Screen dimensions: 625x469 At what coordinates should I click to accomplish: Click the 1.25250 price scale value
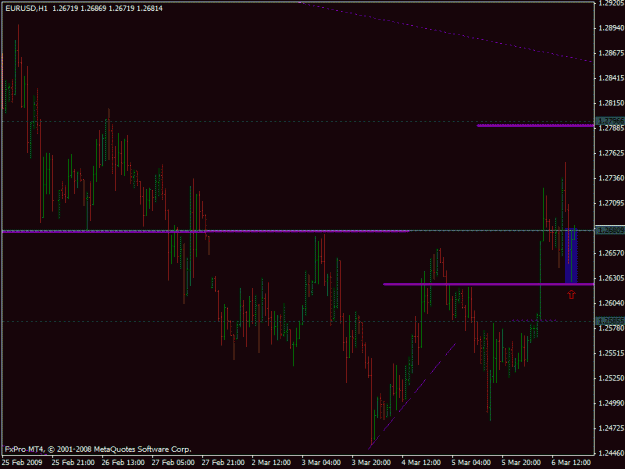(x=611, y=378)
